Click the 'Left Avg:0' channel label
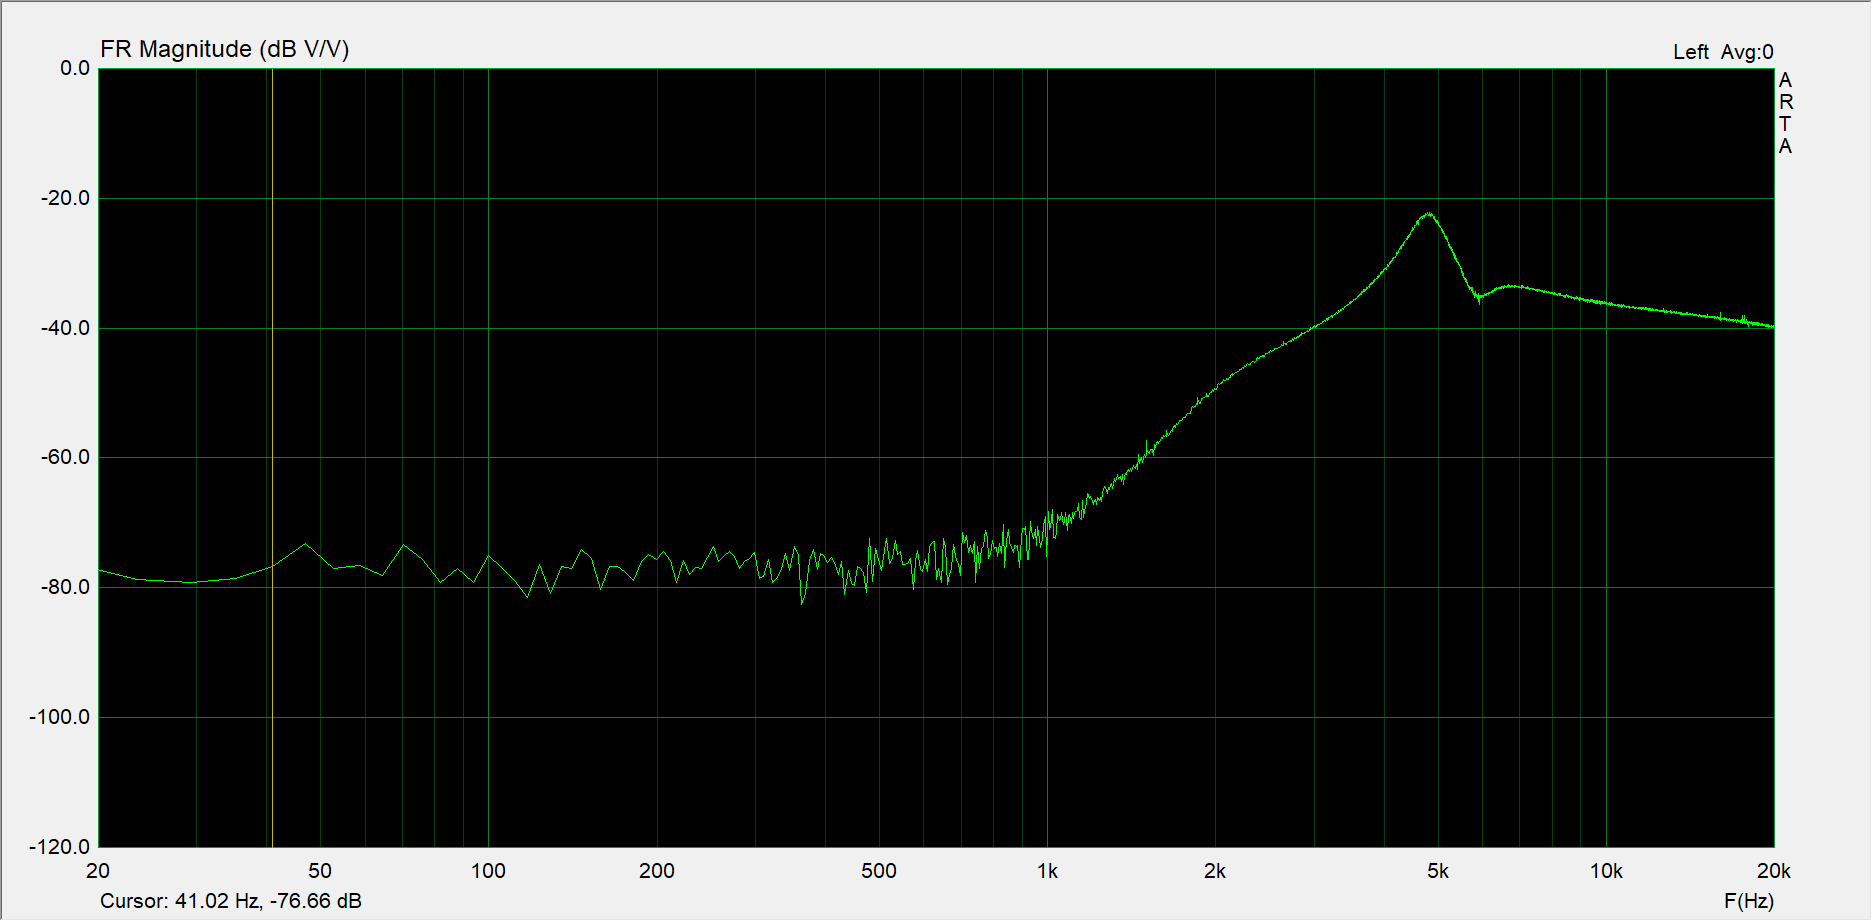The image size is (1872, 921). pos(1723,52)
